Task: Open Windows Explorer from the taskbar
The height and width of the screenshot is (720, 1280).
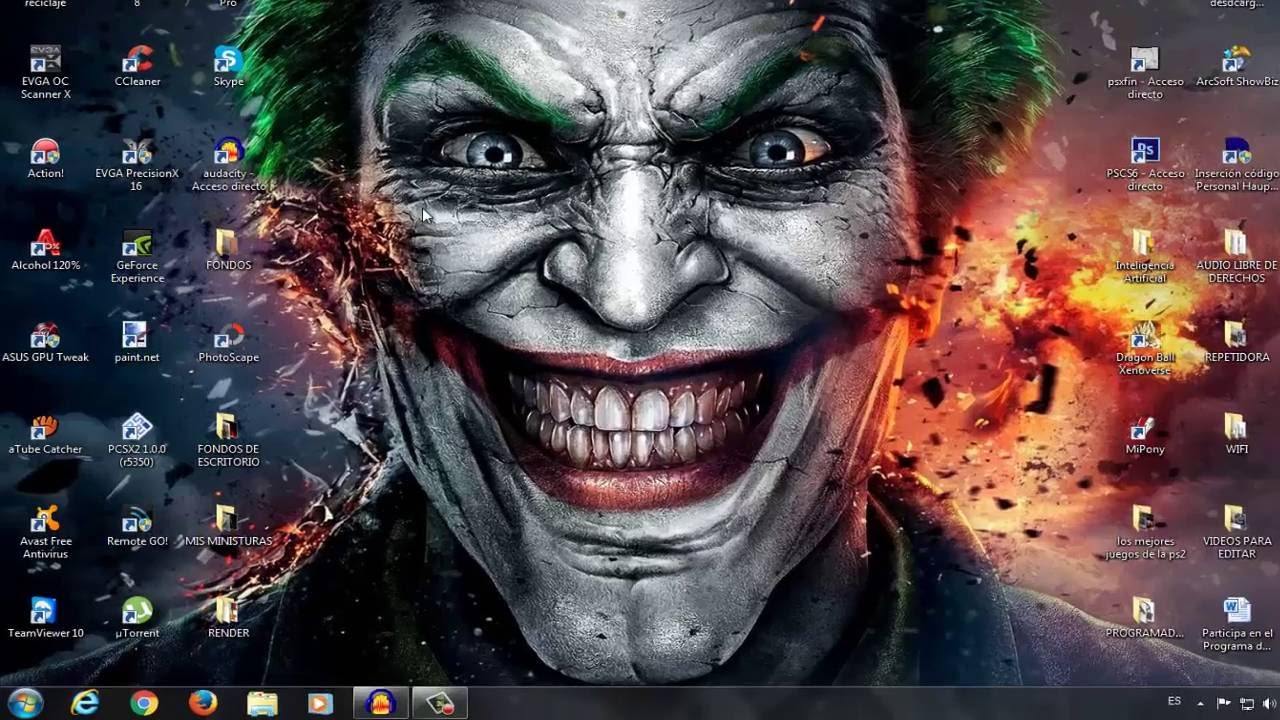Action: 262,703
